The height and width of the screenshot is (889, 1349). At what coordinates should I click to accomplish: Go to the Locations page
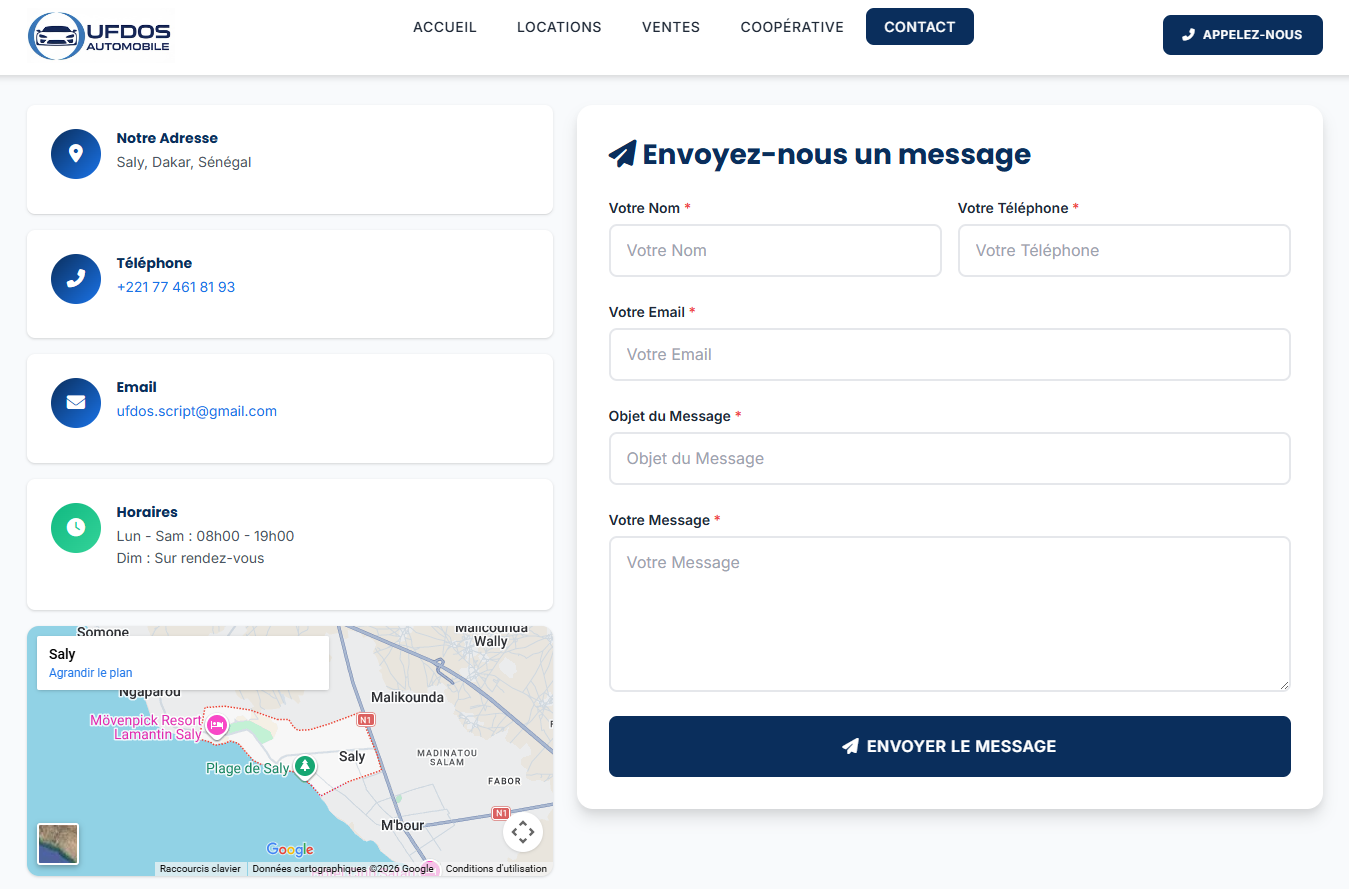559,27
